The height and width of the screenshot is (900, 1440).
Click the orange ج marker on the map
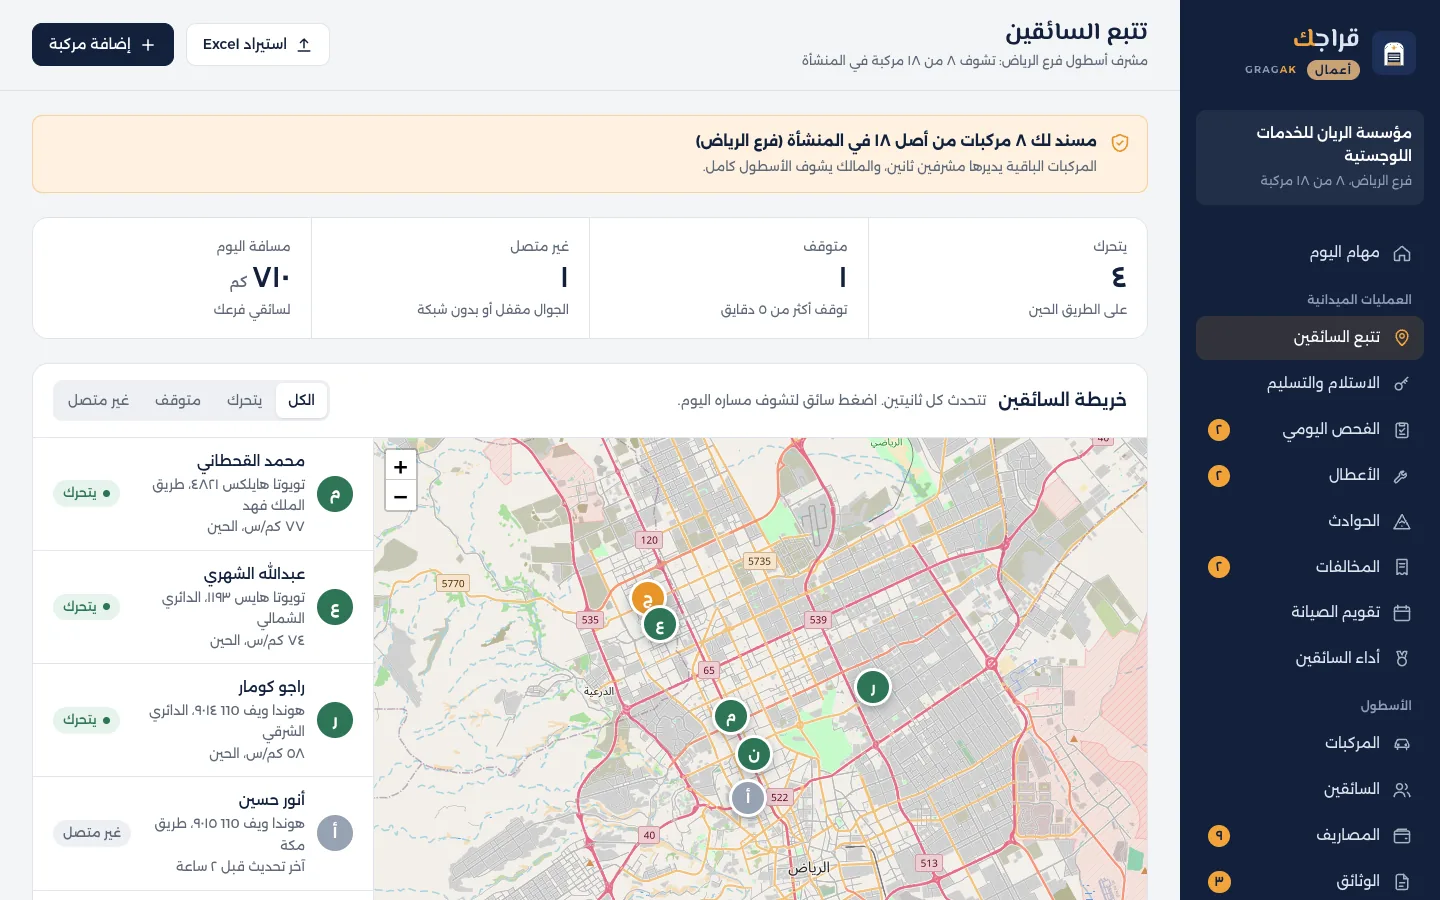pyautogui.click(x=648, y=599)
